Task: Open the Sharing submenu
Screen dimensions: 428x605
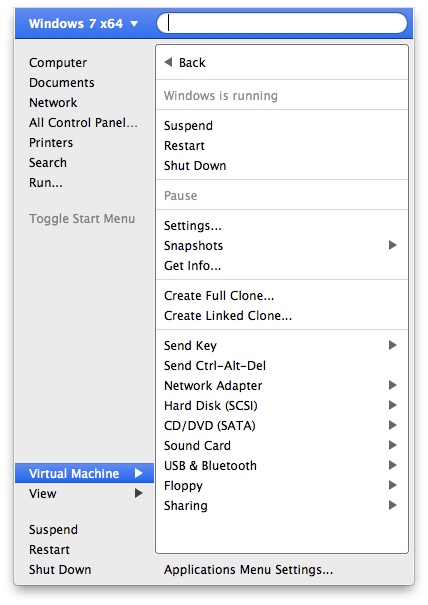Action: coord(282,506)
